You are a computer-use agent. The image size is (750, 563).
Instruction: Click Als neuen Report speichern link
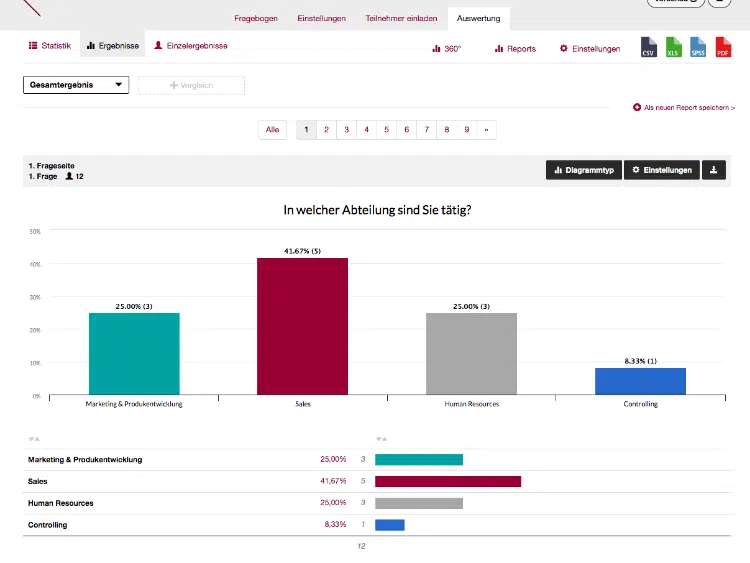pyautogui.click(x=684, y=108)
